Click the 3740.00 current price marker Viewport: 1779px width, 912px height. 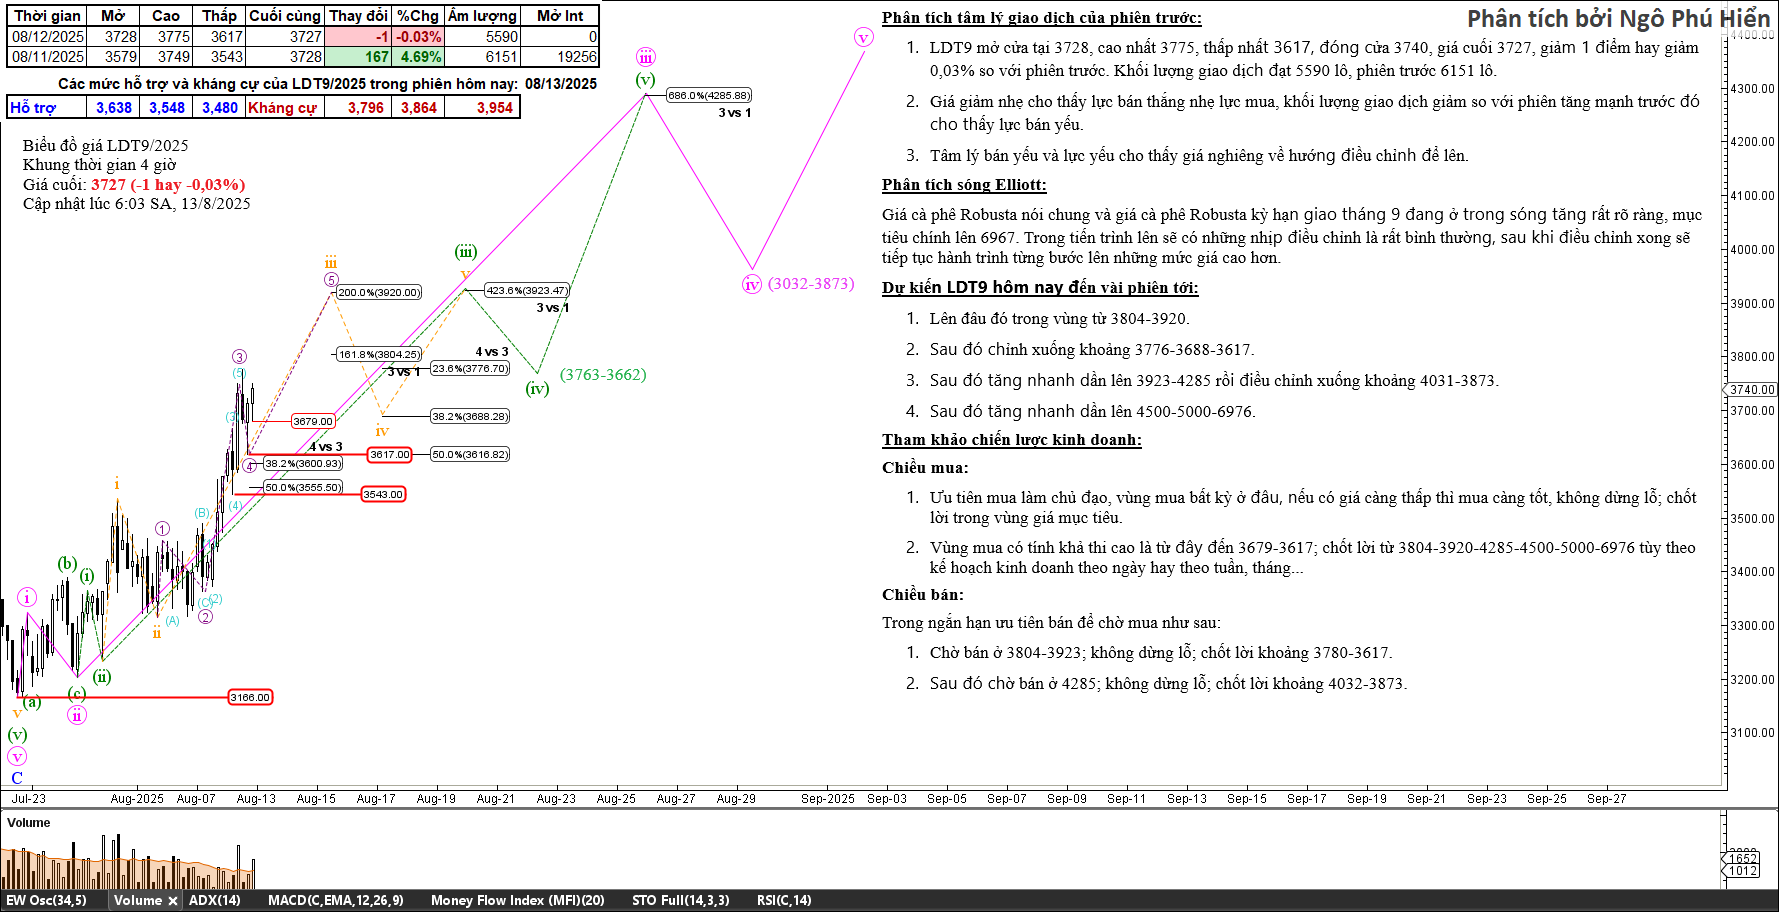tap(1751, 390)
